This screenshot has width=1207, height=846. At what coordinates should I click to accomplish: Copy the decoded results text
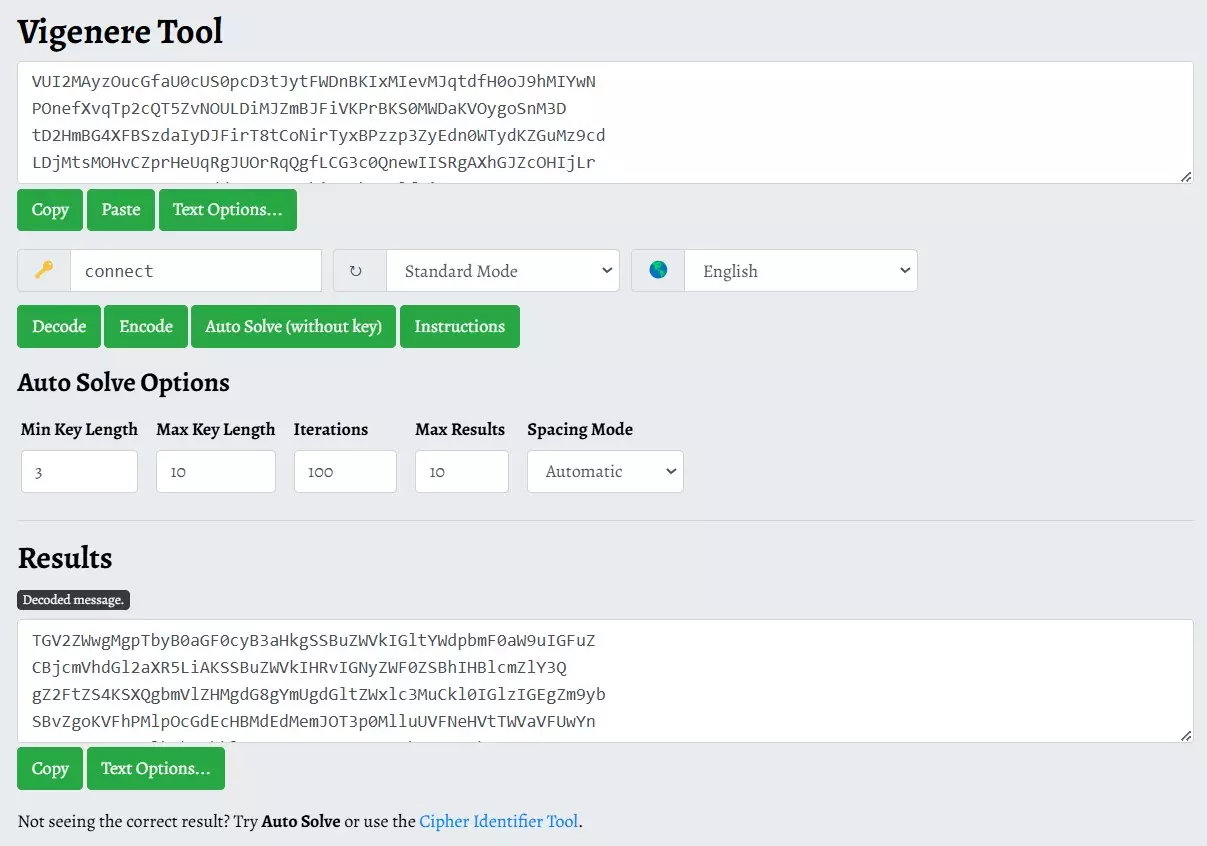pyautogui.click(x=50, y=769)
